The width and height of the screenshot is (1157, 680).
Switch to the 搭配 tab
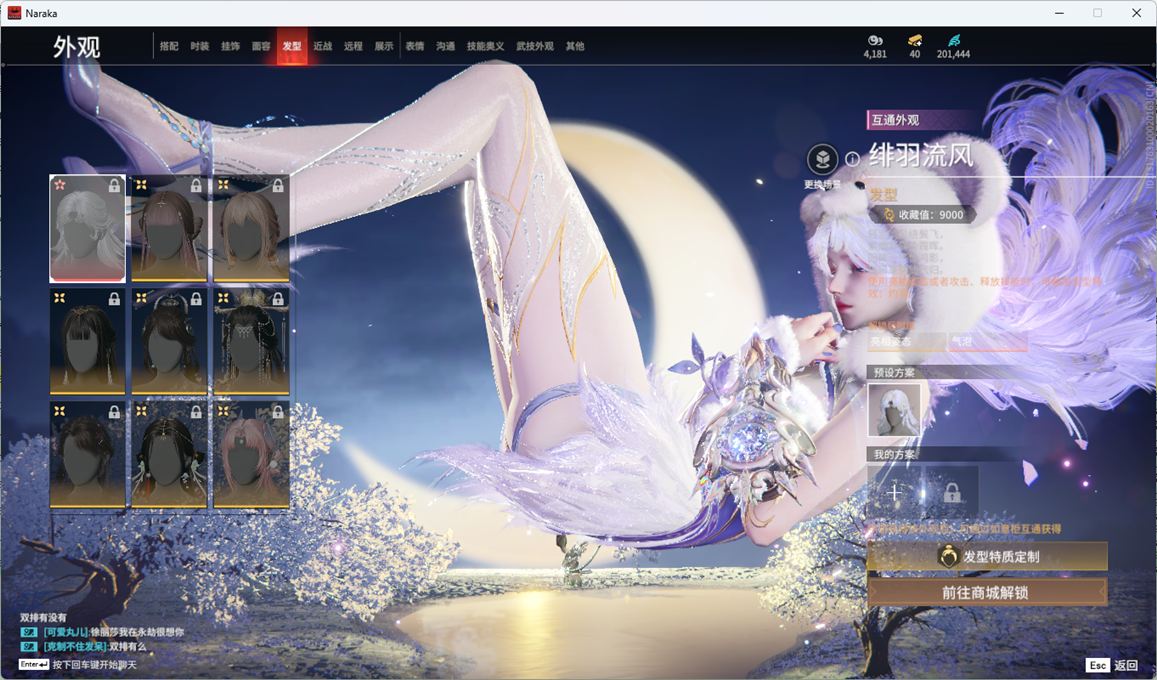tap(169, 46)
